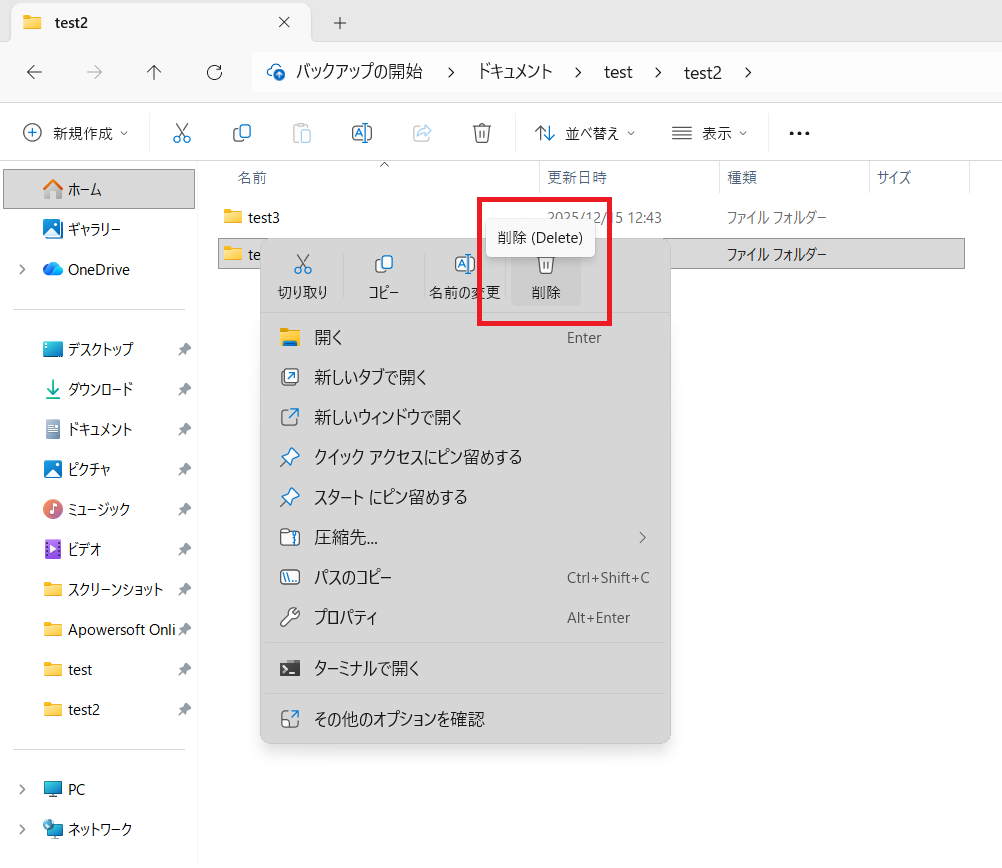Click the toolbar Copy icon
The width and height of the screenshot is (1002, 868).
tap(242, 133)
